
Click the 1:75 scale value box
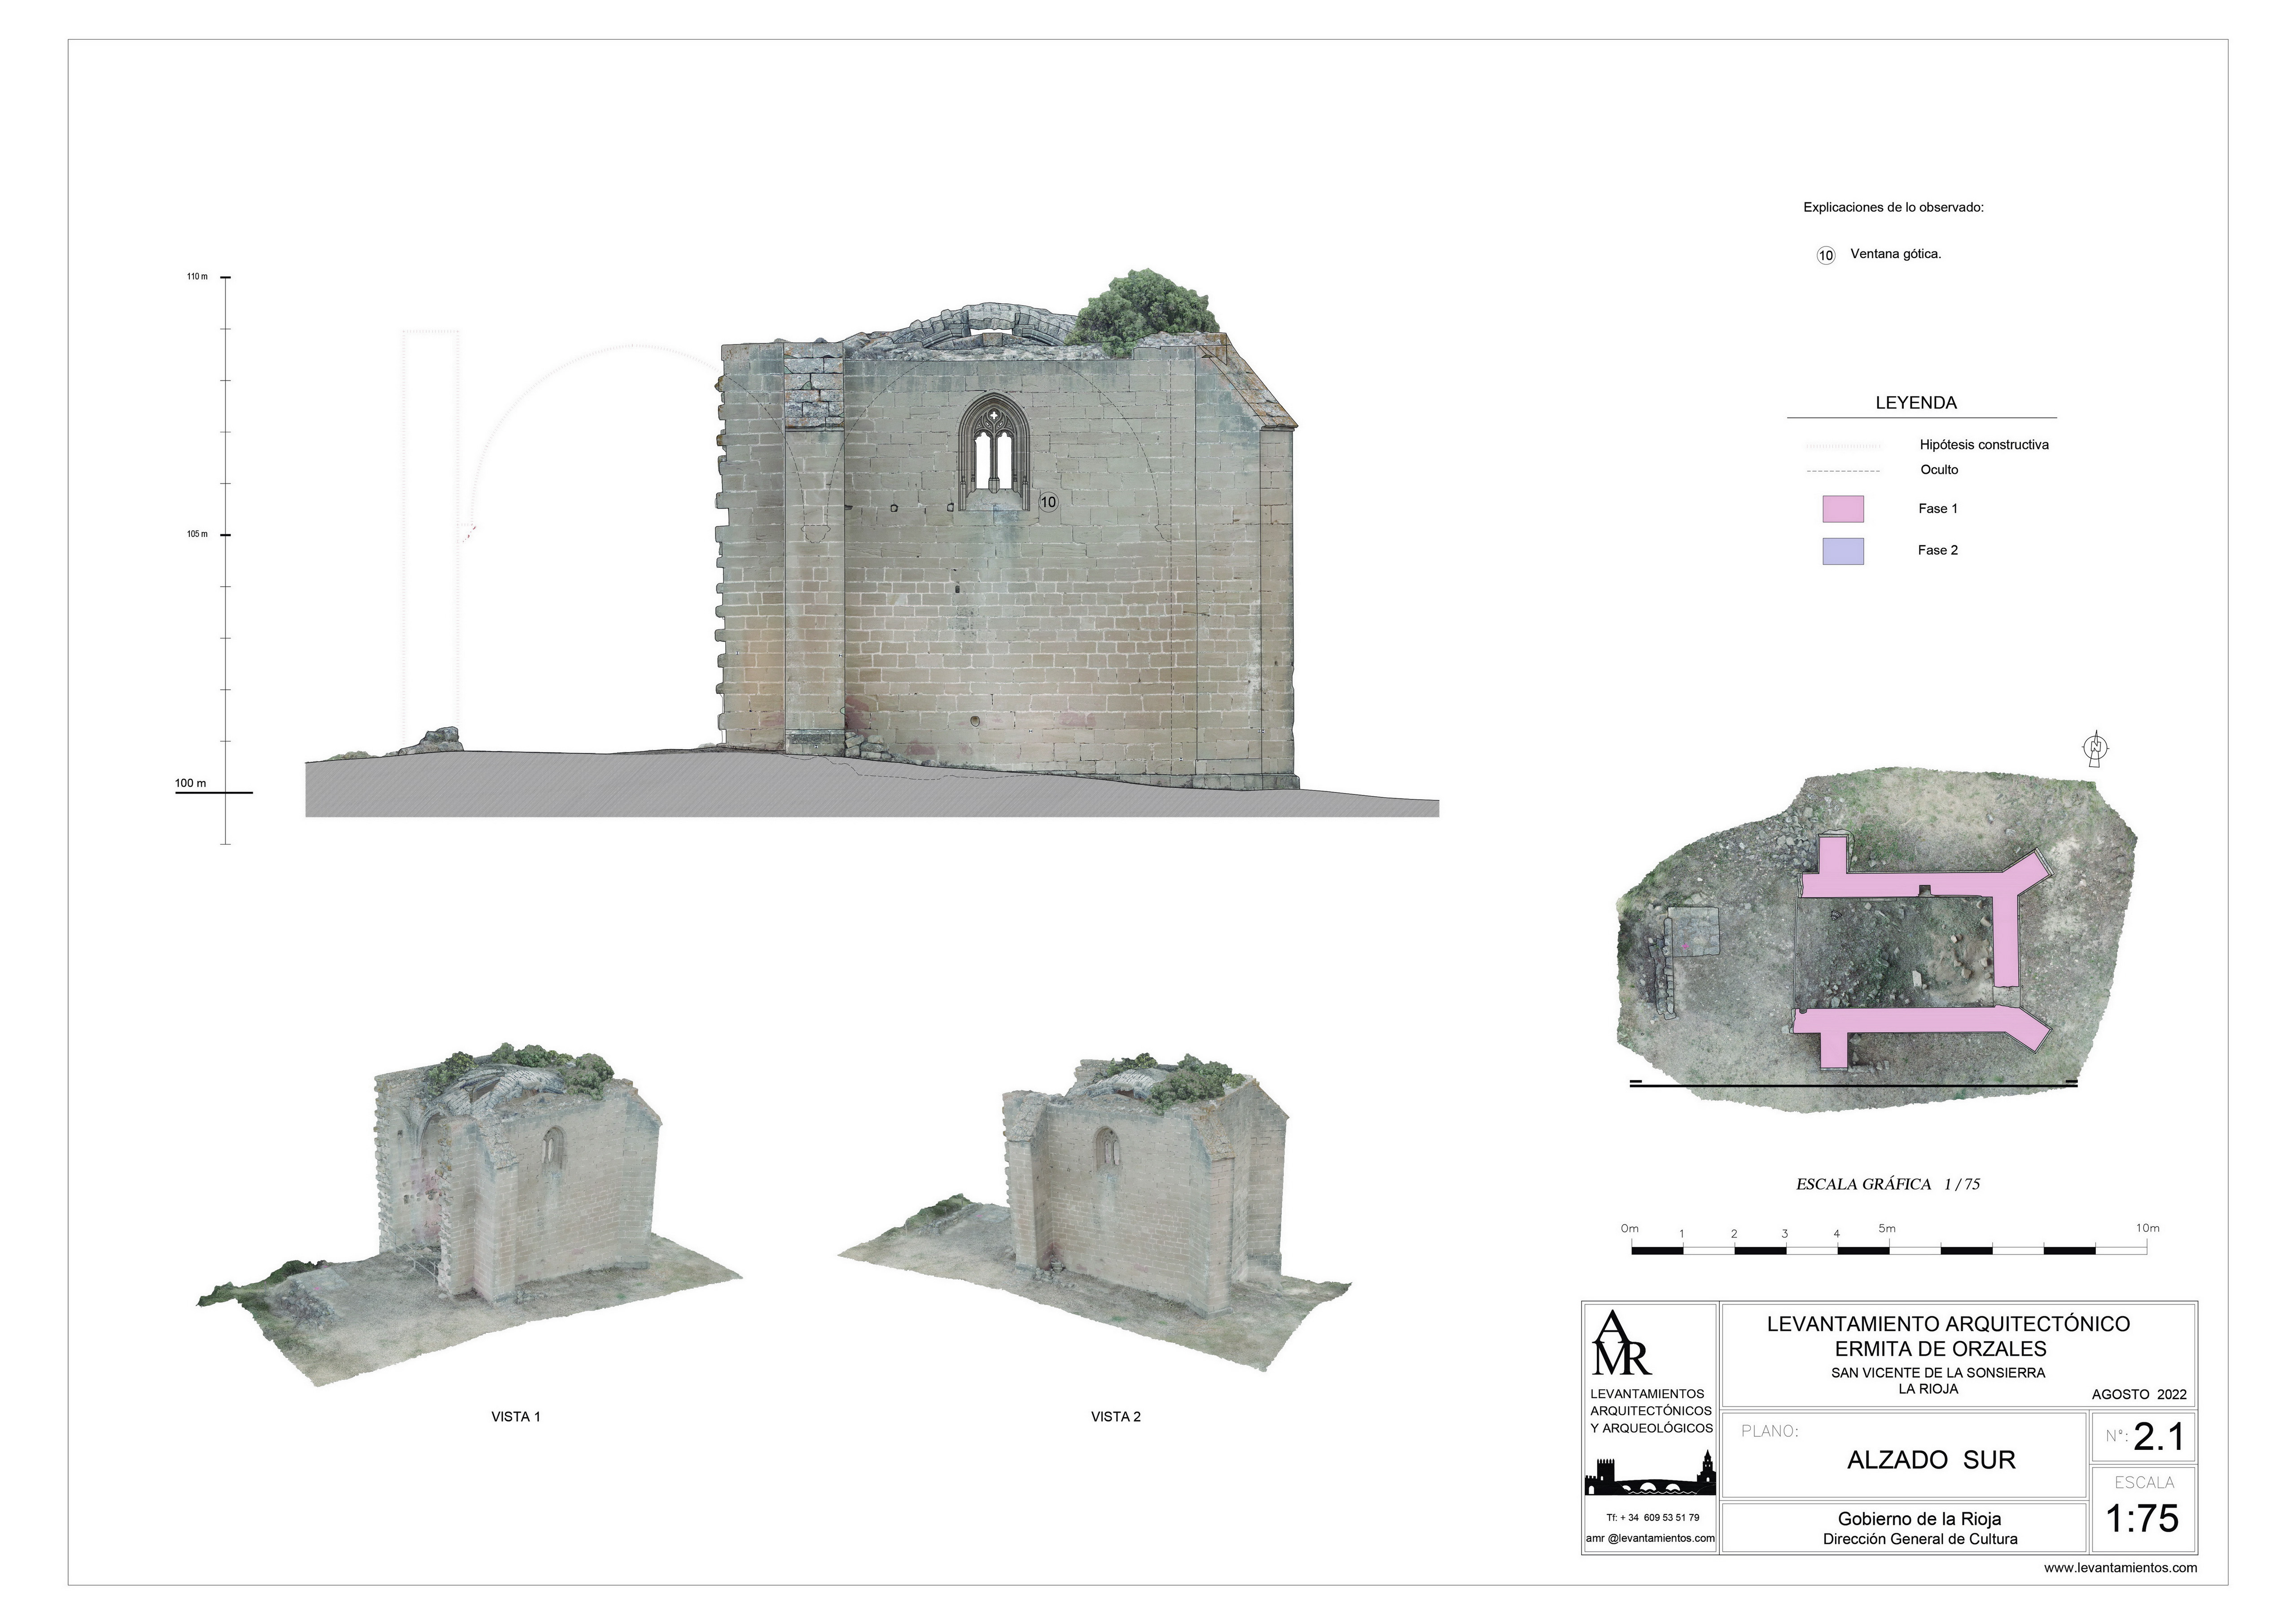(2142, 1518)
